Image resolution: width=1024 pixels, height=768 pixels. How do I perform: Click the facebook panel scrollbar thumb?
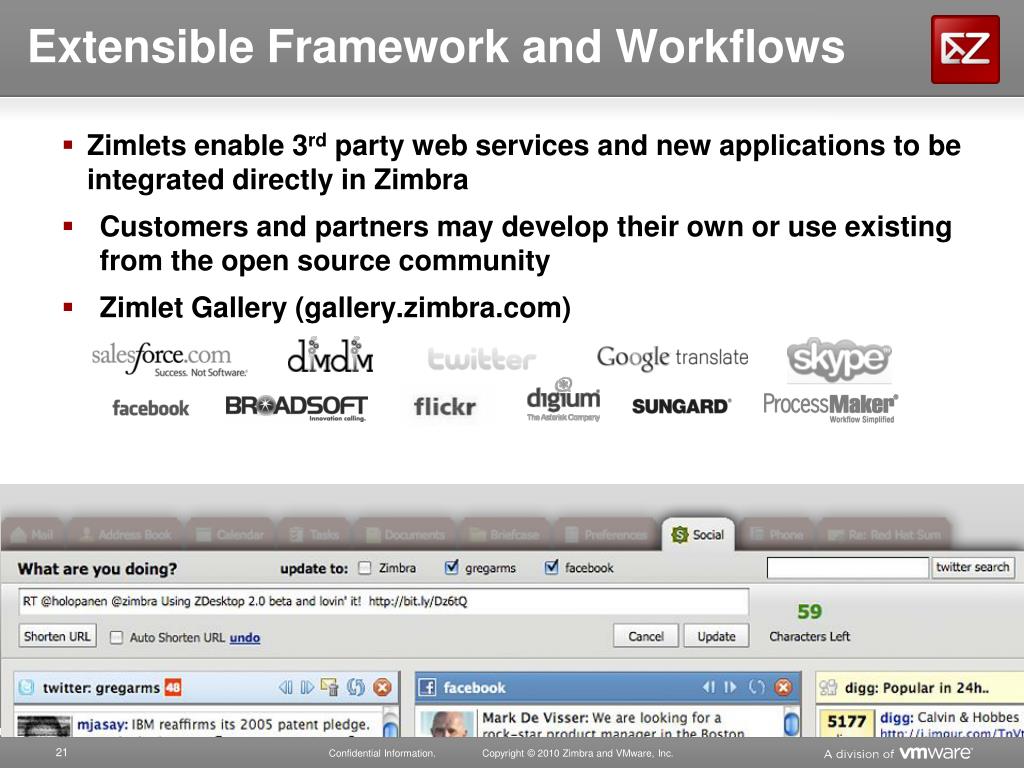coord(791,725)
